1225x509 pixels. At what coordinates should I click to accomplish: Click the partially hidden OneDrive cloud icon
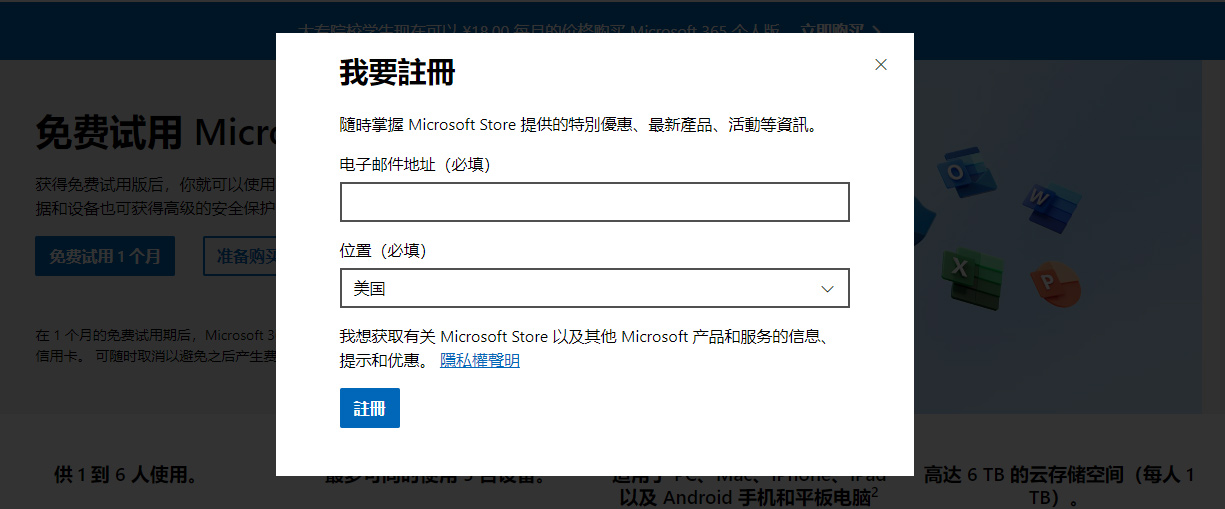pyautogui.click(x=922, y=213)
